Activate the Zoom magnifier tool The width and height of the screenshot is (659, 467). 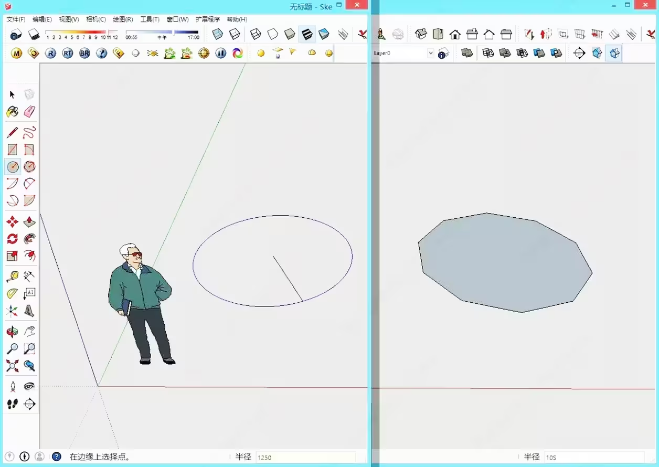[x=12, y=348]
